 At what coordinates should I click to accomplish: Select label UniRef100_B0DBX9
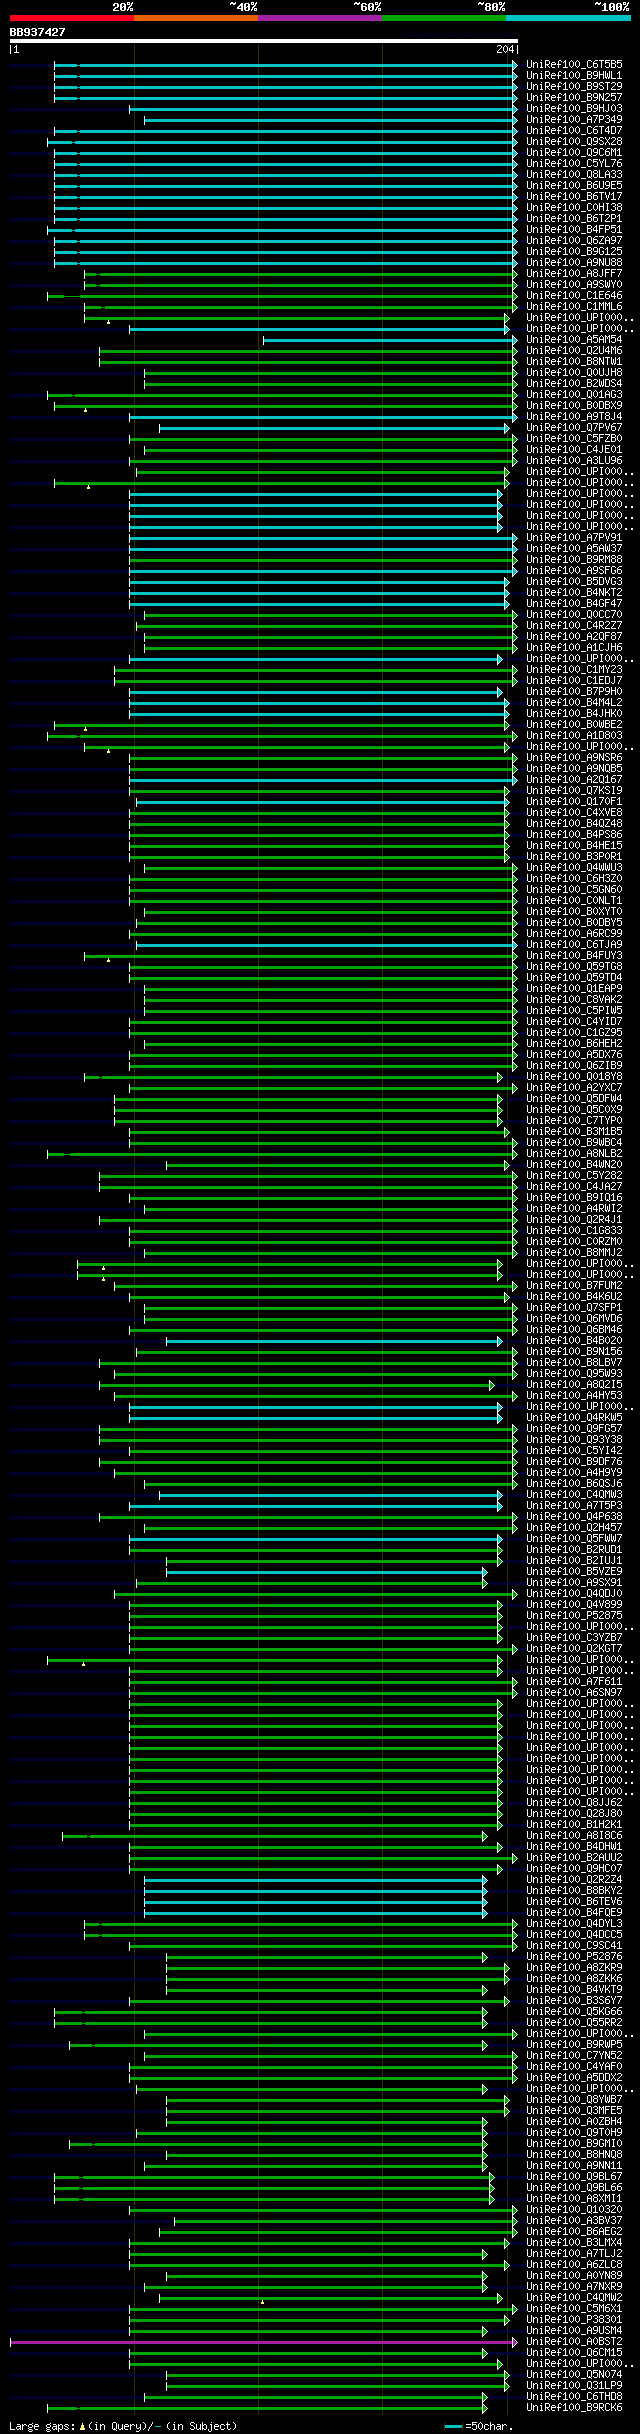(x=574, y=406)
